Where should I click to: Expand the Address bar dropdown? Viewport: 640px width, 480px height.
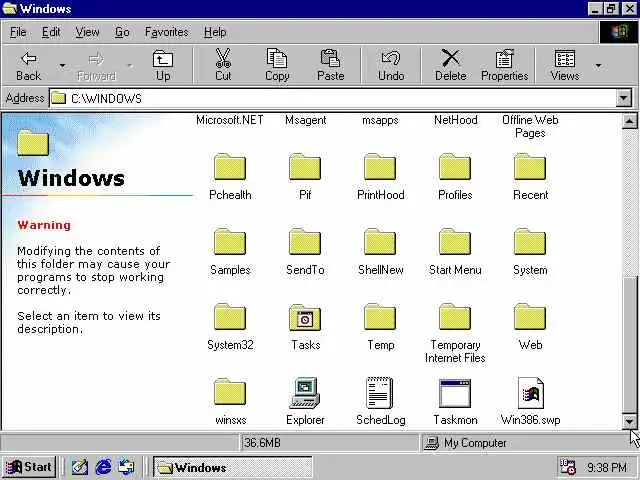click(x=624, y=98)
